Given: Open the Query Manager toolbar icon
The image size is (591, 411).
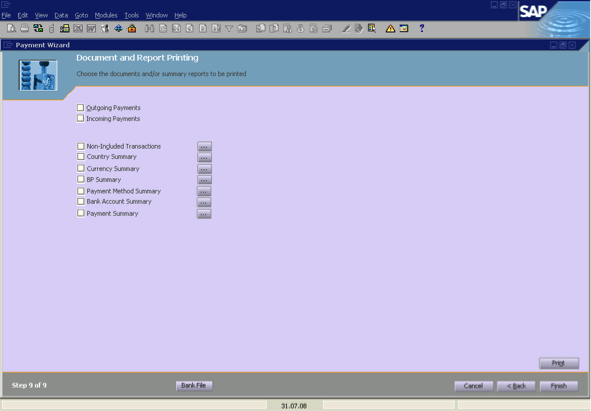Looking at the screenshot, I should pyautogui.click(x=372, y=28).
